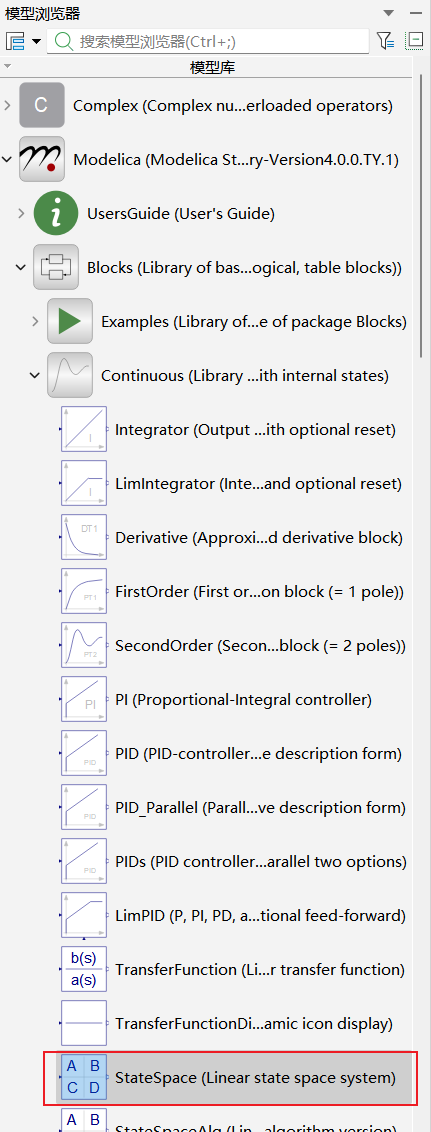This screenshot has height=1132, width=431.
Task: Click the green UsersGuide info icon
Action: (56, 214)
